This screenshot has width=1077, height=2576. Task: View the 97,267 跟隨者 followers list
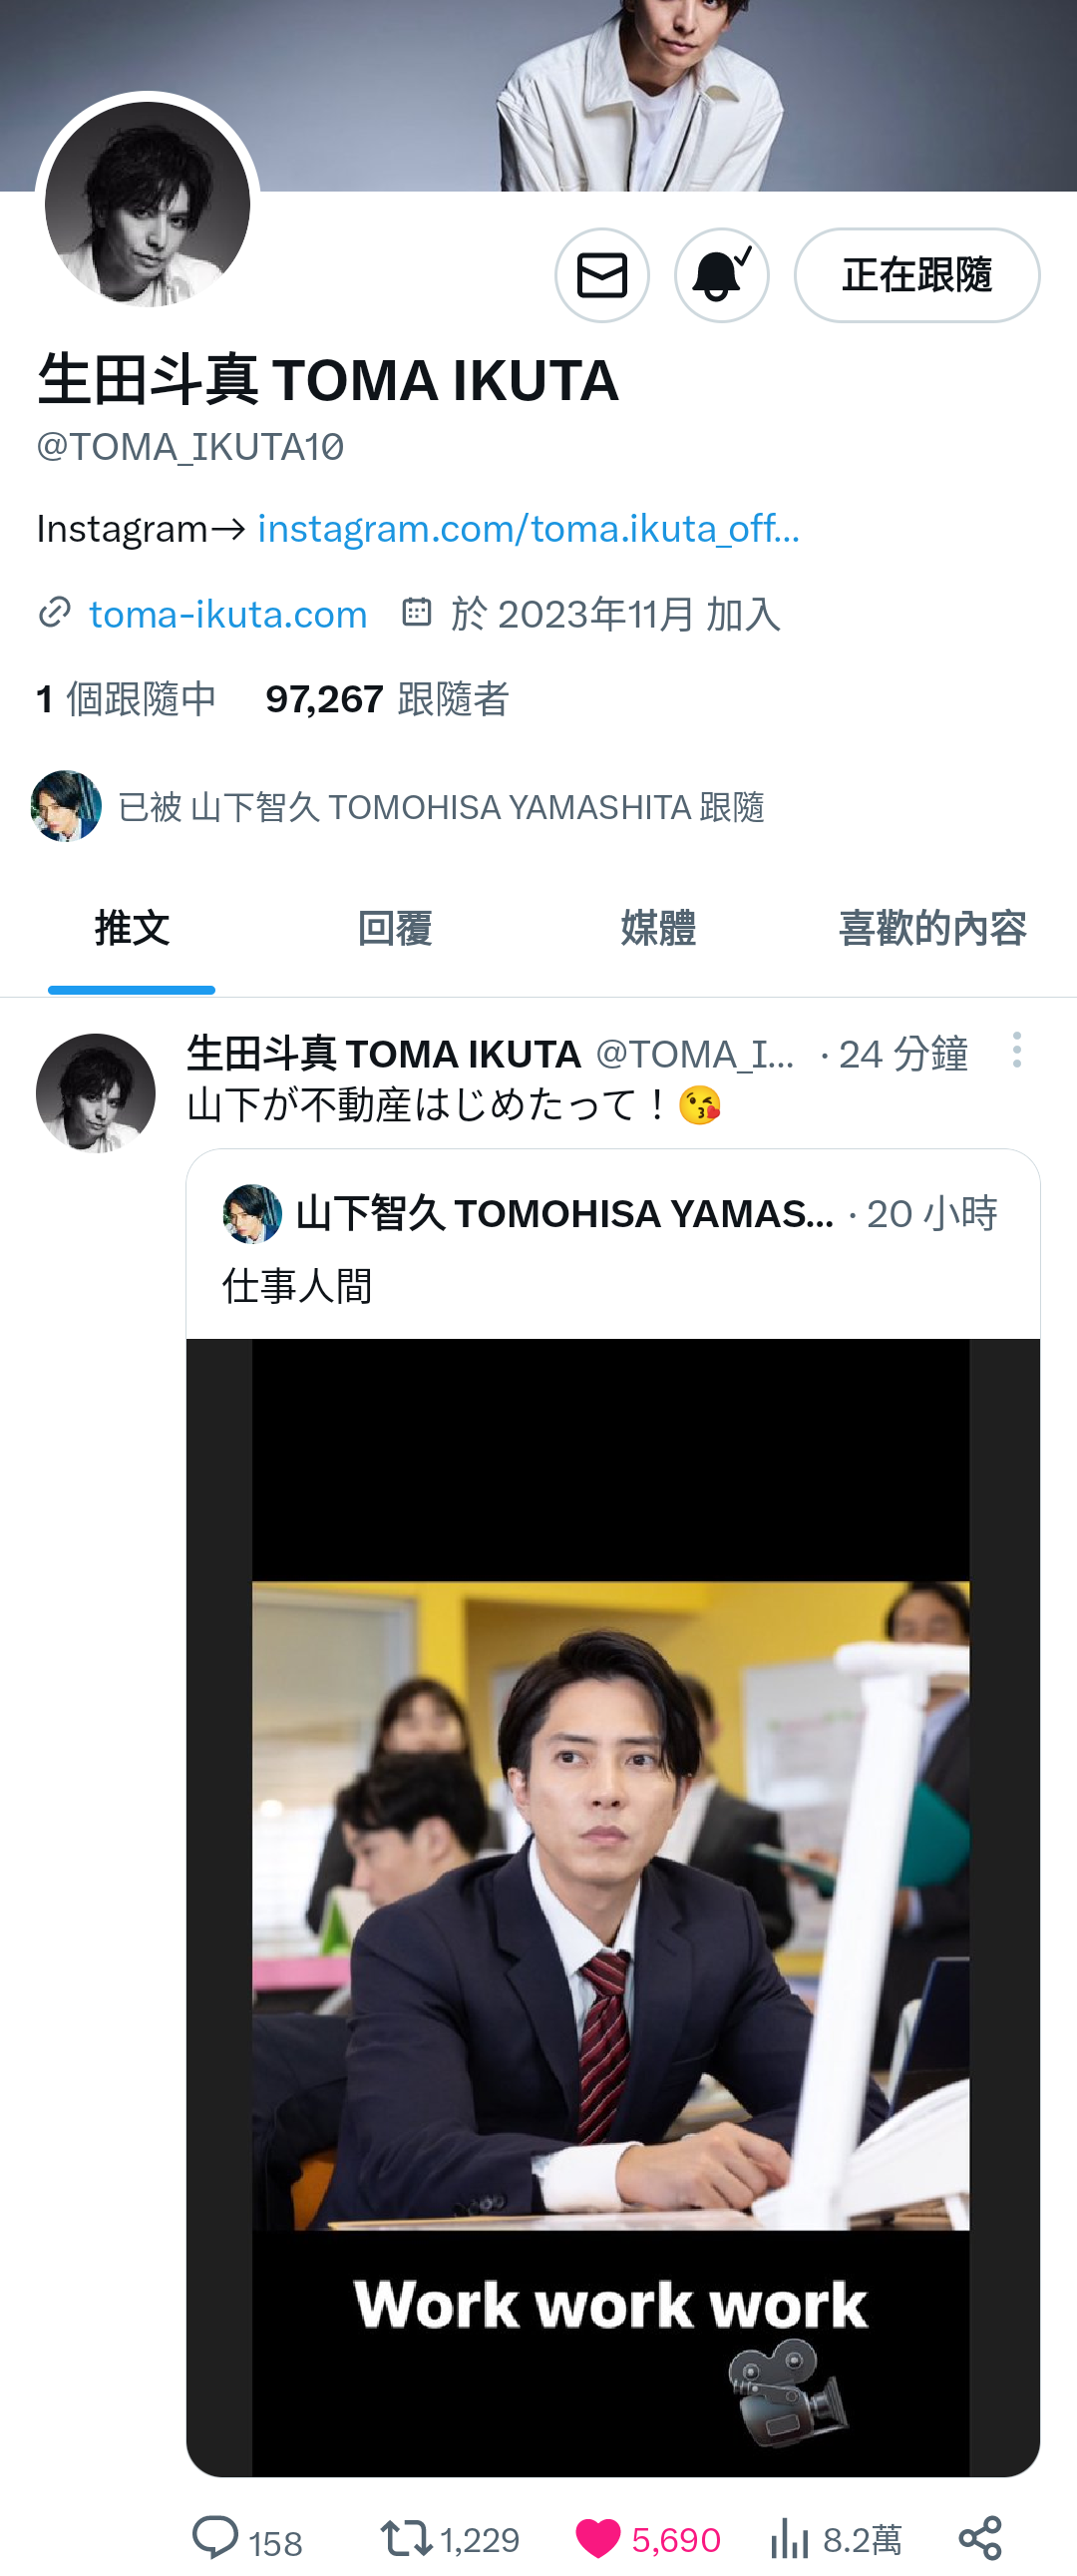[387, 699]
